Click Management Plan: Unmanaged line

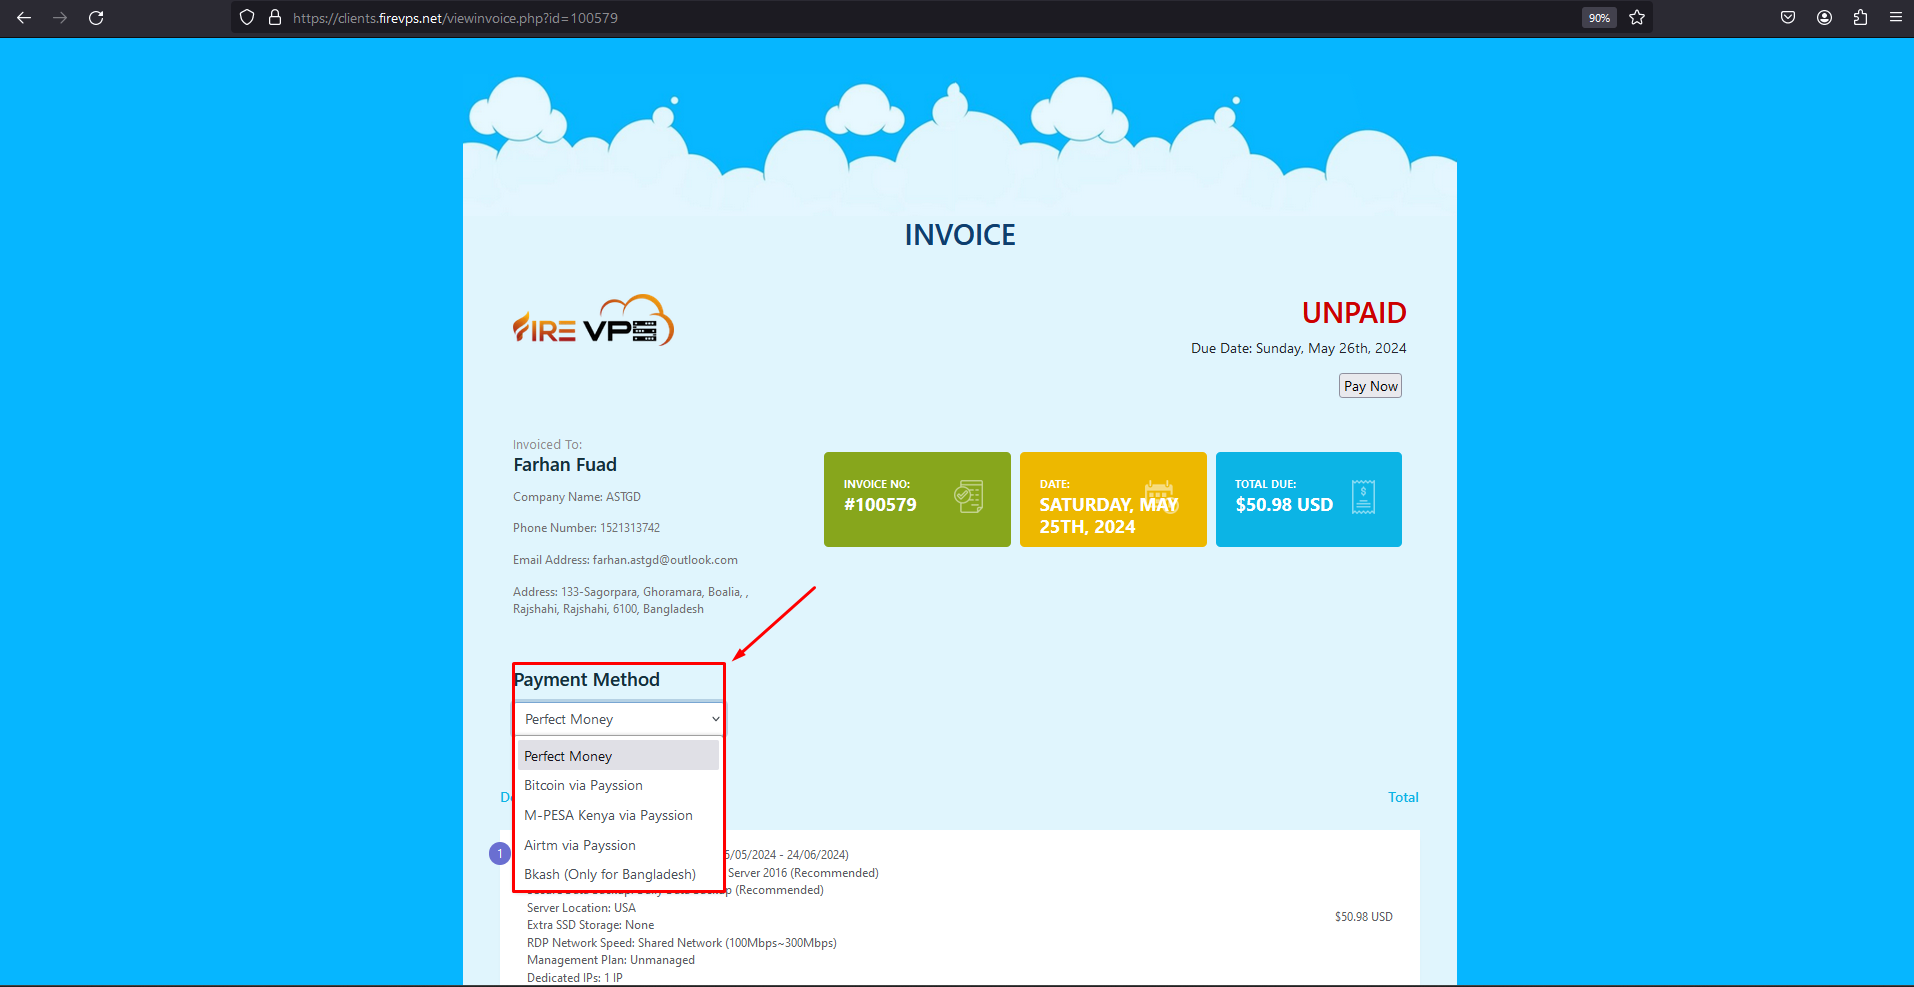click(x=611, y=960)
